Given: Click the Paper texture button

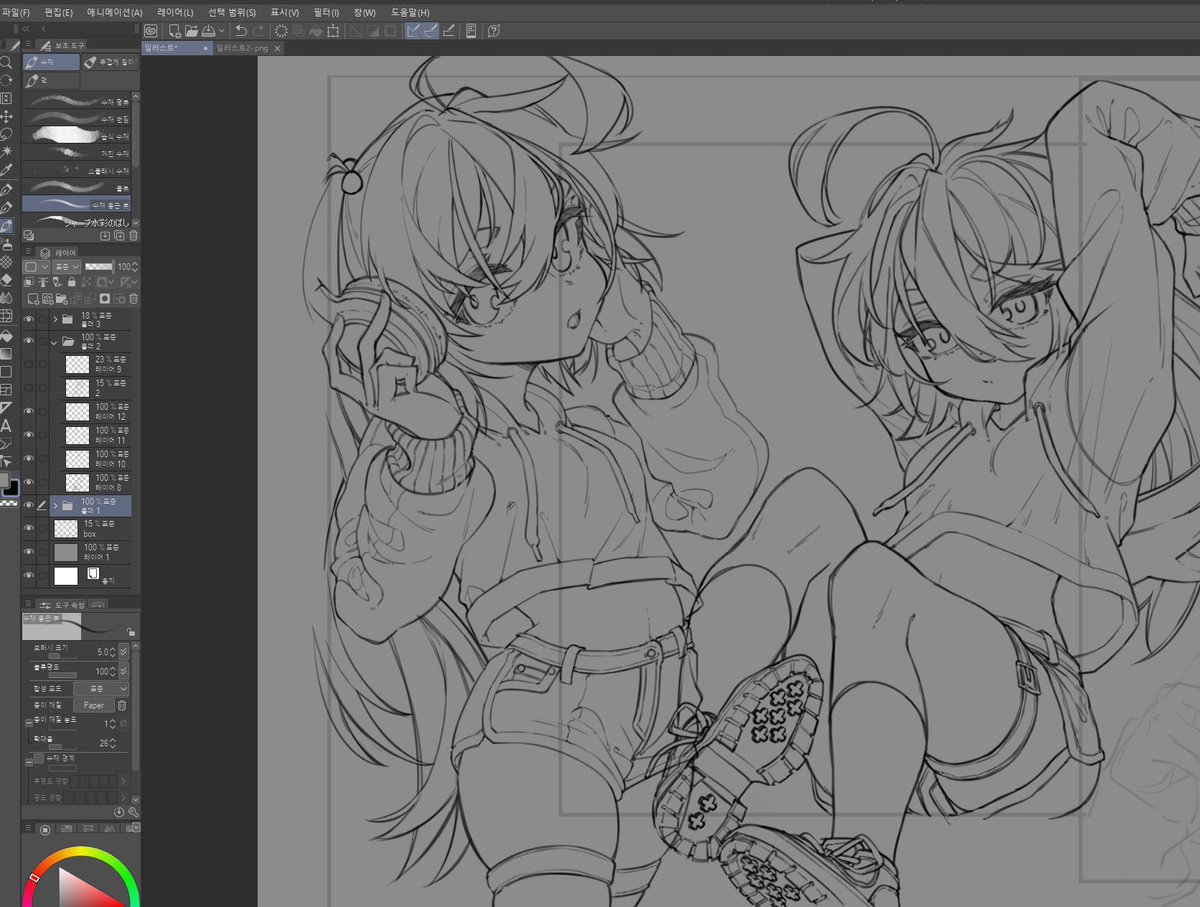Looking at the screenshot, I should pos(94,705).
